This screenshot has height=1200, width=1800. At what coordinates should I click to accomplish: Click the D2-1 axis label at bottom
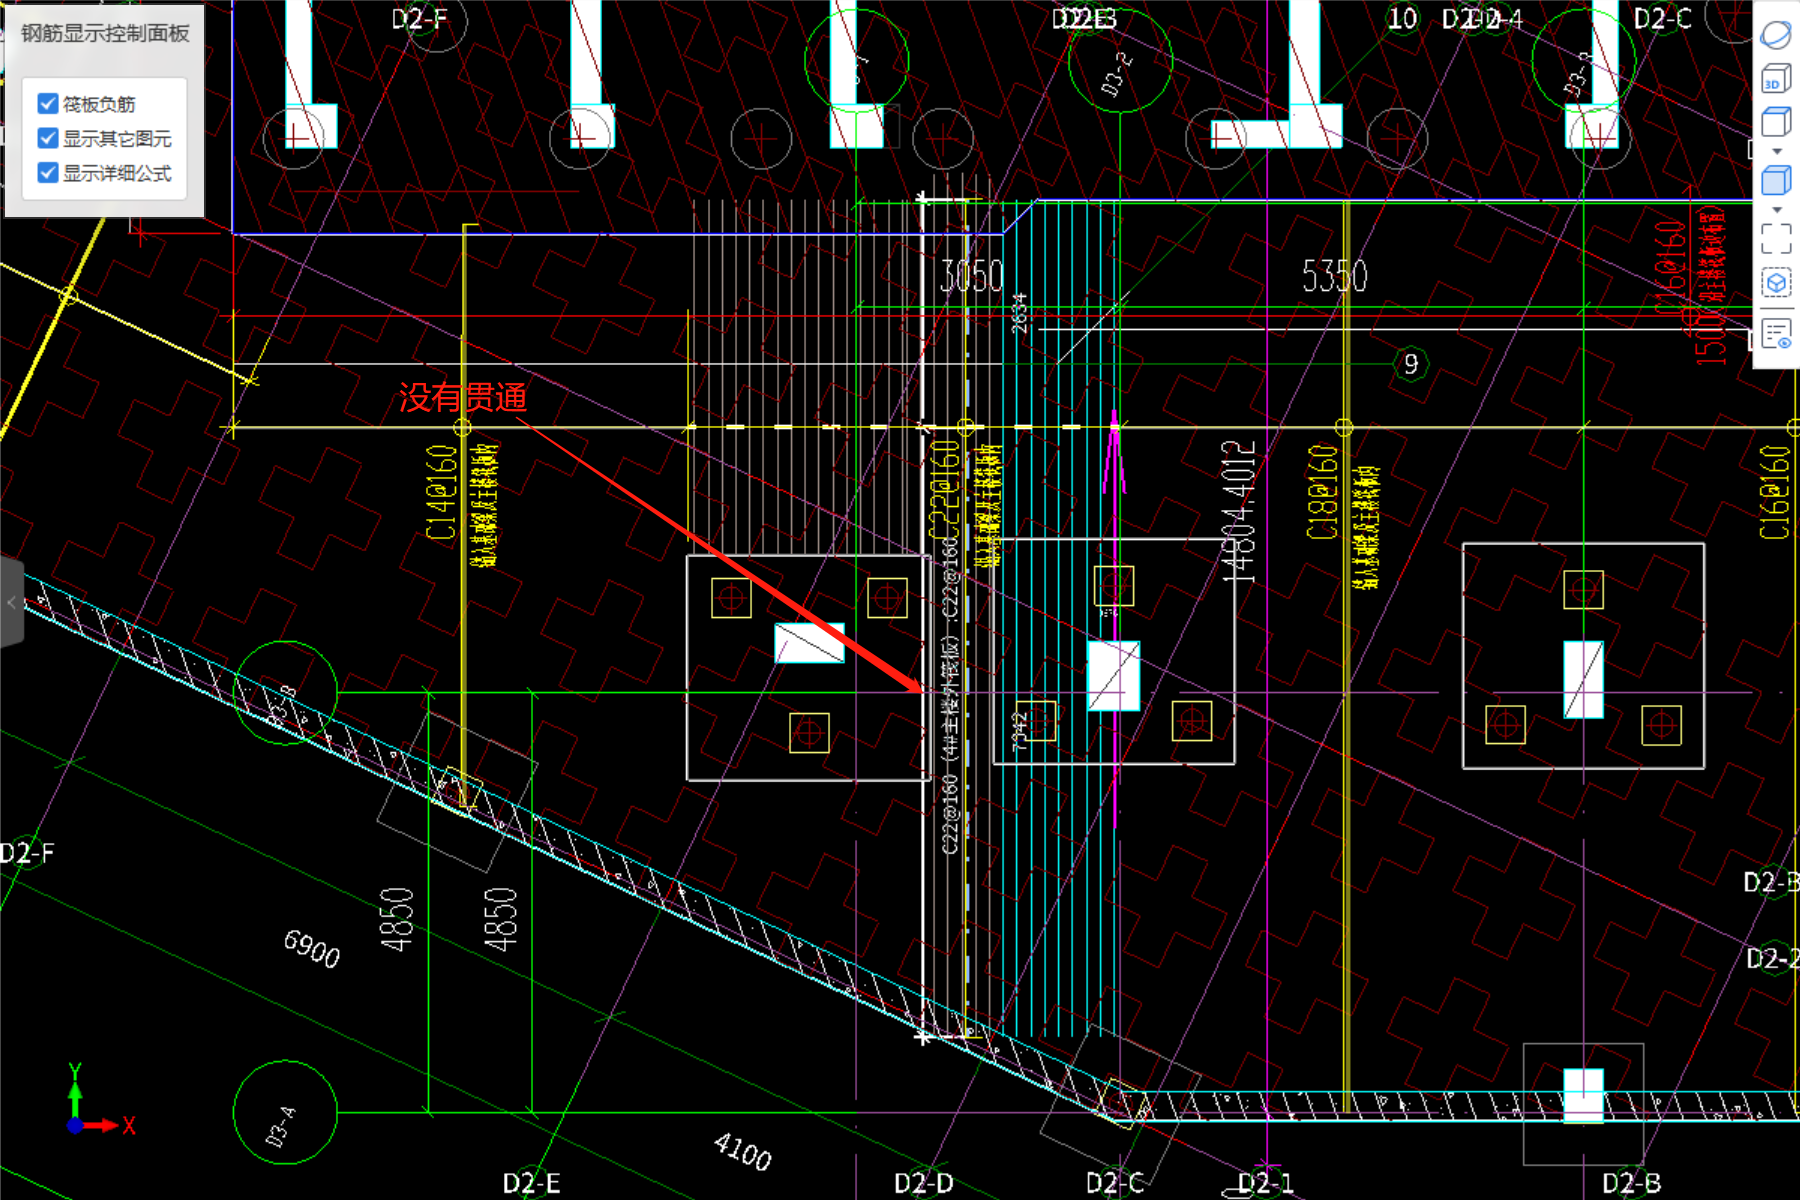[1266, 1183]
